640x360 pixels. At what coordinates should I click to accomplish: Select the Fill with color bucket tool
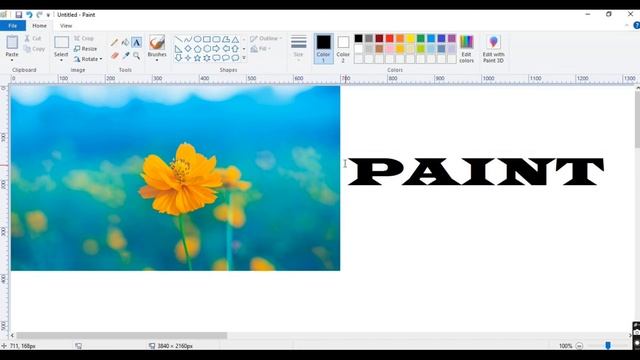pos(125,42)
